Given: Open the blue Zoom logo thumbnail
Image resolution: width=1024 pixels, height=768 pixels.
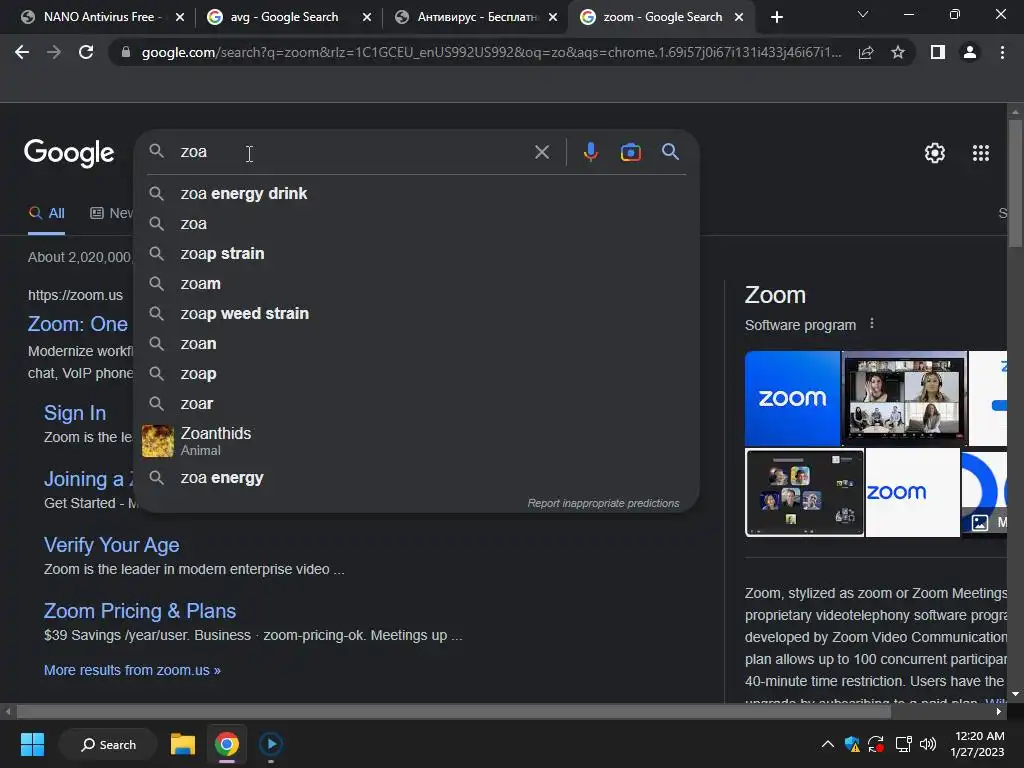Looking at the screenshot, I should [x=792, y=398].
